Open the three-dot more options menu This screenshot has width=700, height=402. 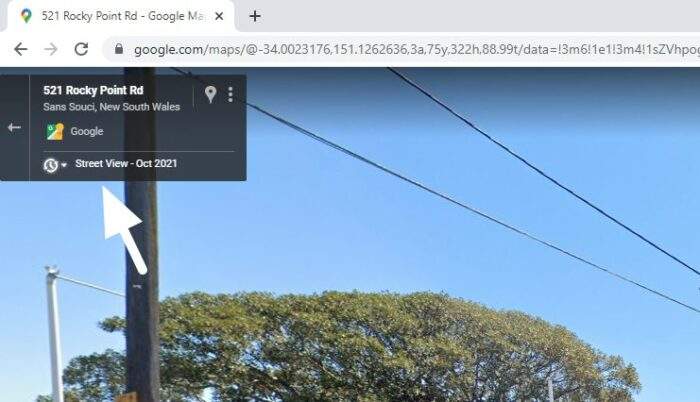tap(230, 94)
